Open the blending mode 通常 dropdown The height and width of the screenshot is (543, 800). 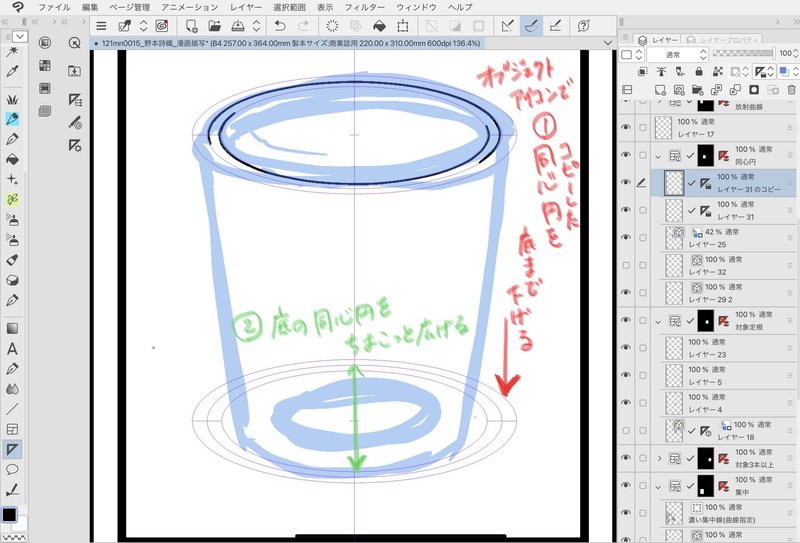(x=678, y=54)
